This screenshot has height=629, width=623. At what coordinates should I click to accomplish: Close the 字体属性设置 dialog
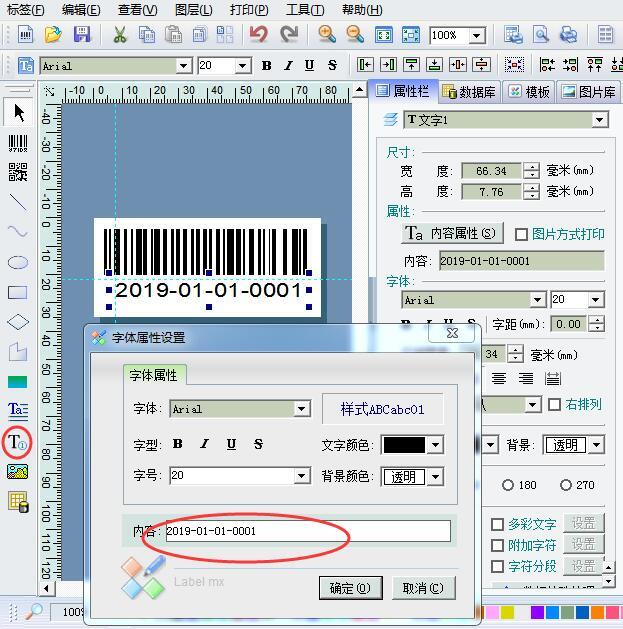click(x=453, y=333)
